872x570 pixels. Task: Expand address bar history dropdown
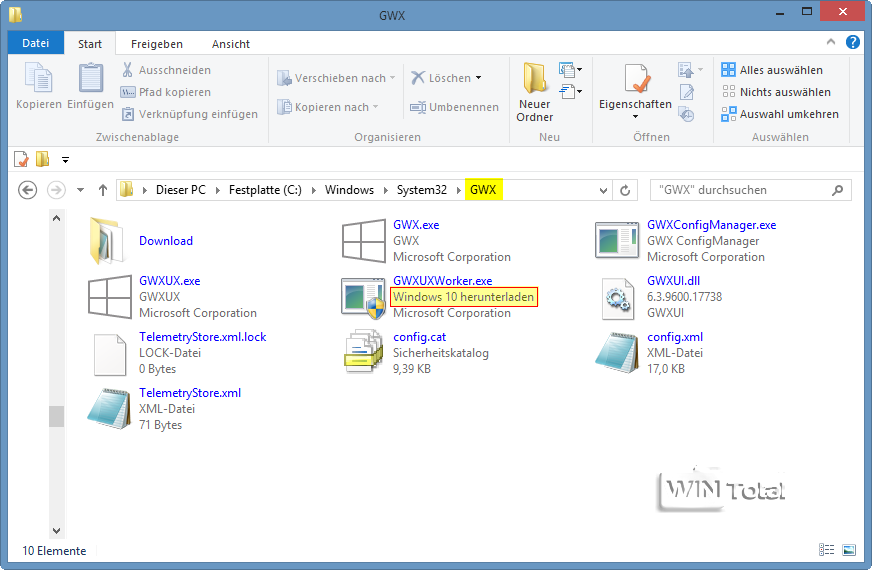point(603,190)
